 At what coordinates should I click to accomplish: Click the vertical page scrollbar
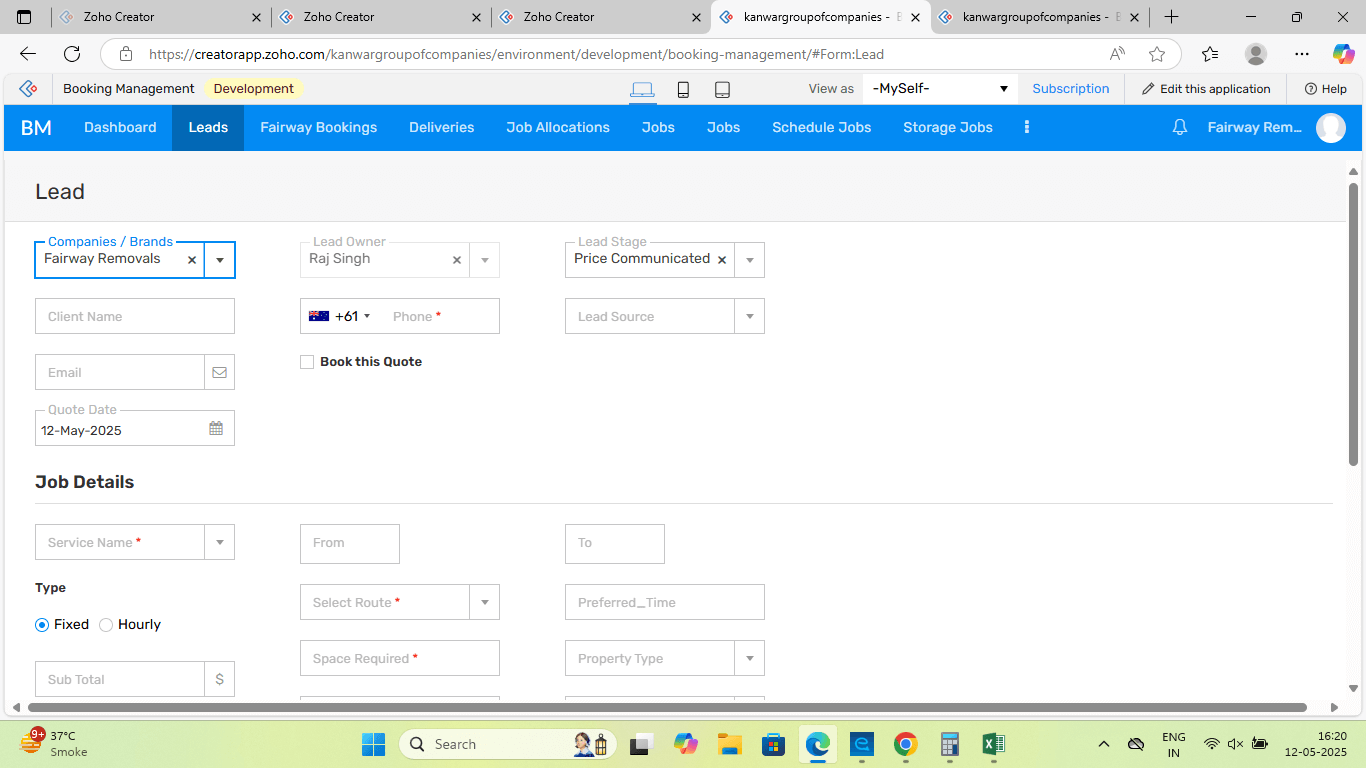[x=1354, y=324]
